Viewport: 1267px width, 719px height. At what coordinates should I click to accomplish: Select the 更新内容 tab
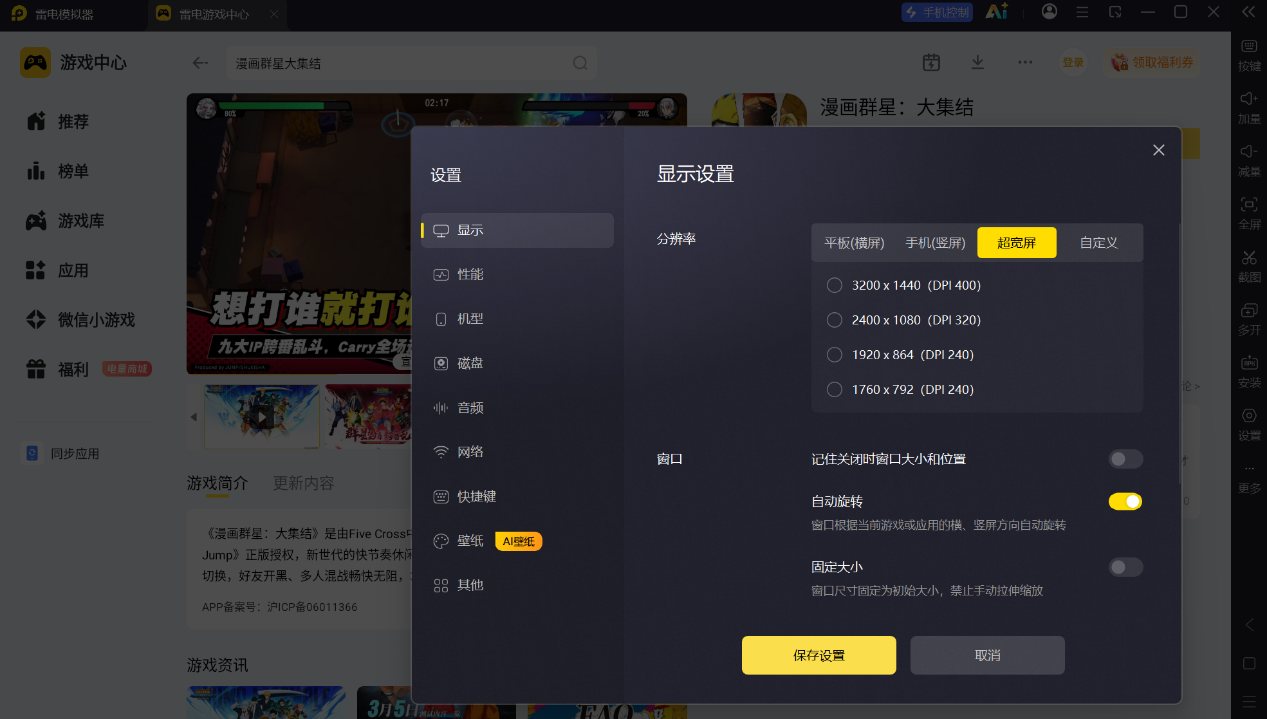(304, 483)
